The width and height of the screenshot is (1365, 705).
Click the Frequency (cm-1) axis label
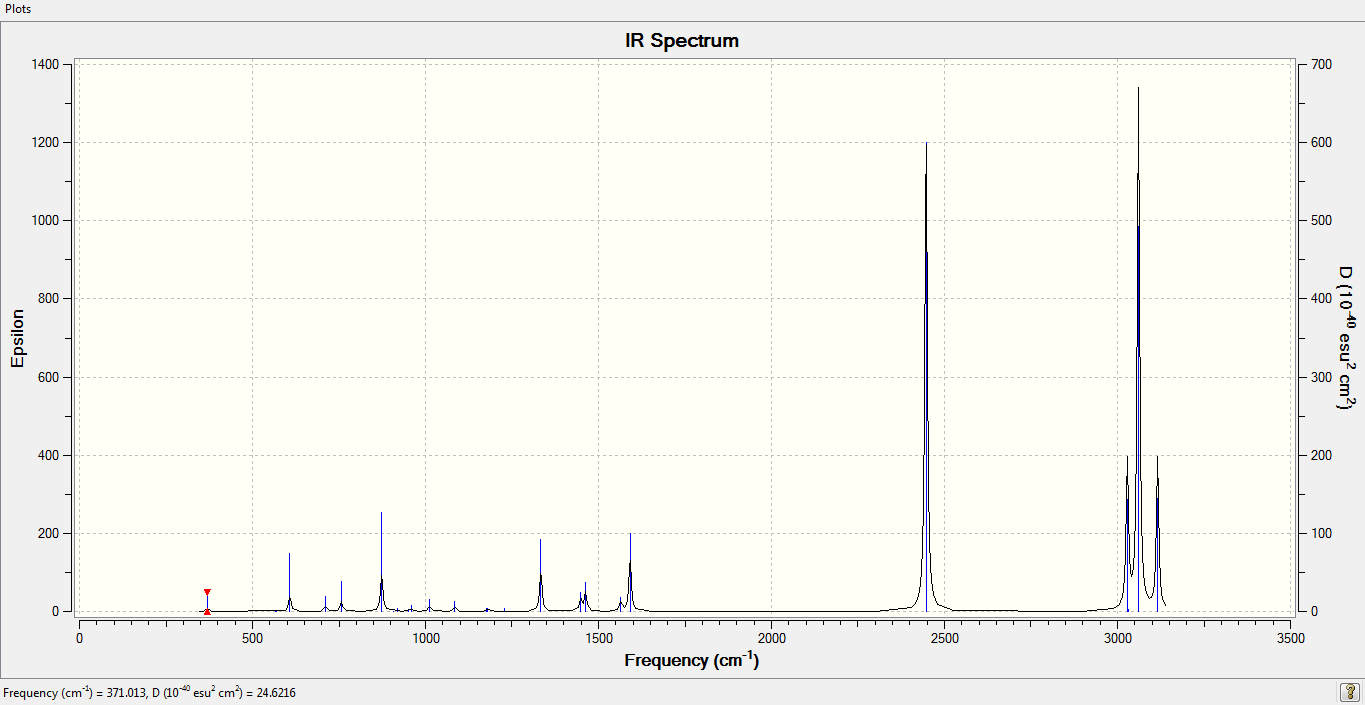pyautogui.click(x=691, y=660)
